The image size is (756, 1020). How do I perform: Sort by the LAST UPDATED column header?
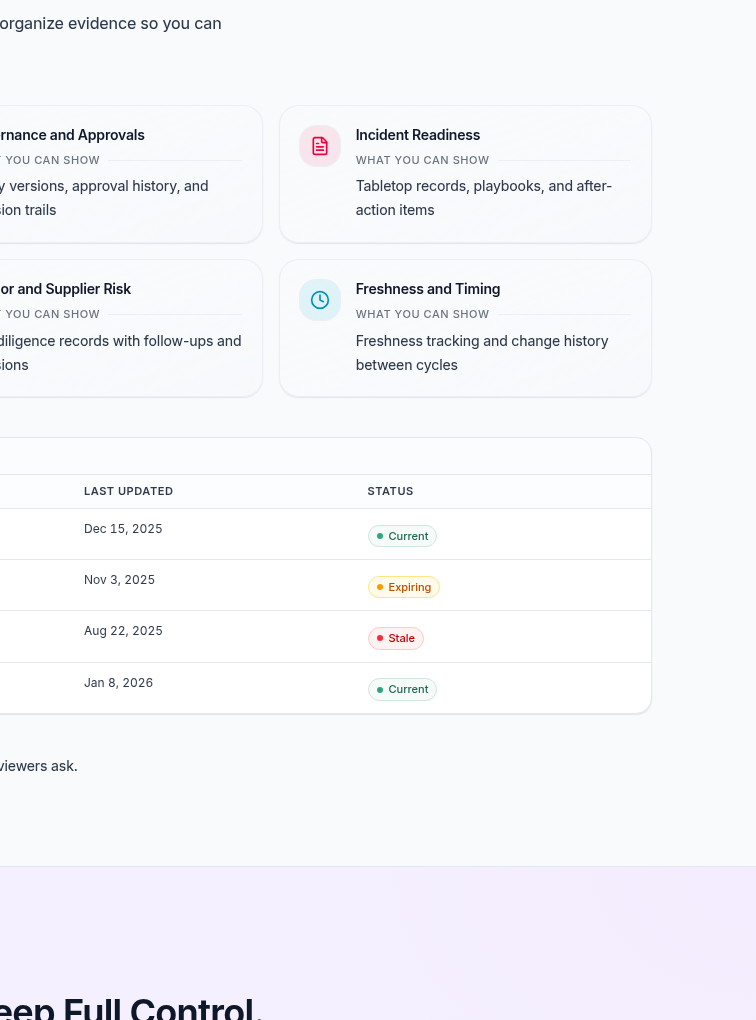(x=128, y=491)
